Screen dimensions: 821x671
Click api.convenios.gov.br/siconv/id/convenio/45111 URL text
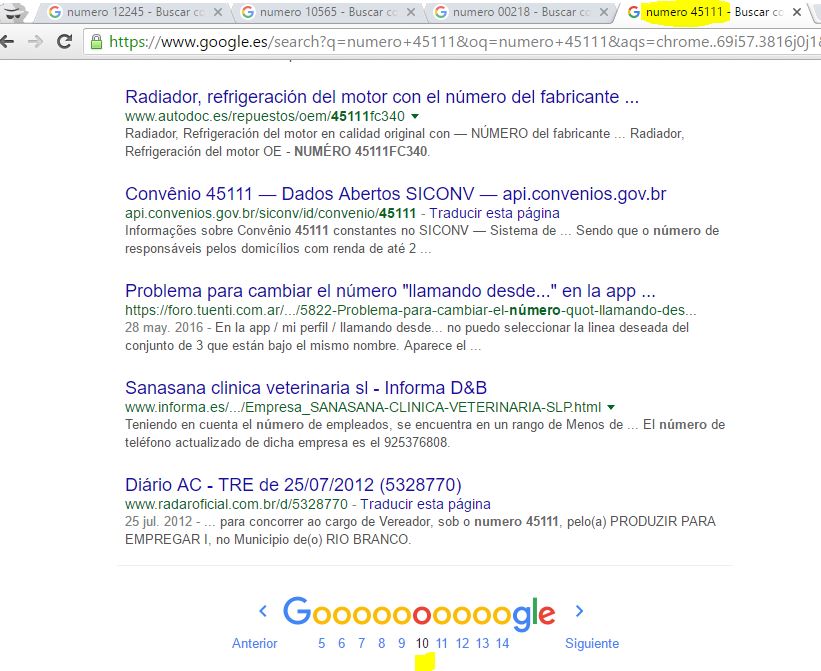(x=270, y=213)
